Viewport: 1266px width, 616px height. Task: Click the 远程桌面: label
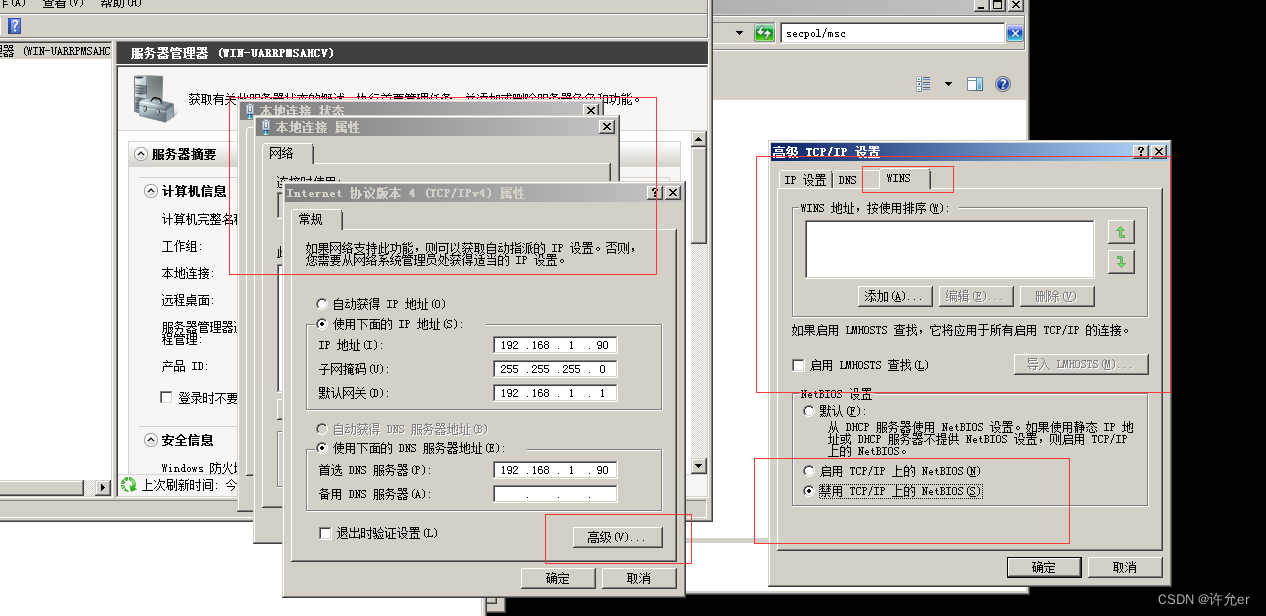coord(186,300)
